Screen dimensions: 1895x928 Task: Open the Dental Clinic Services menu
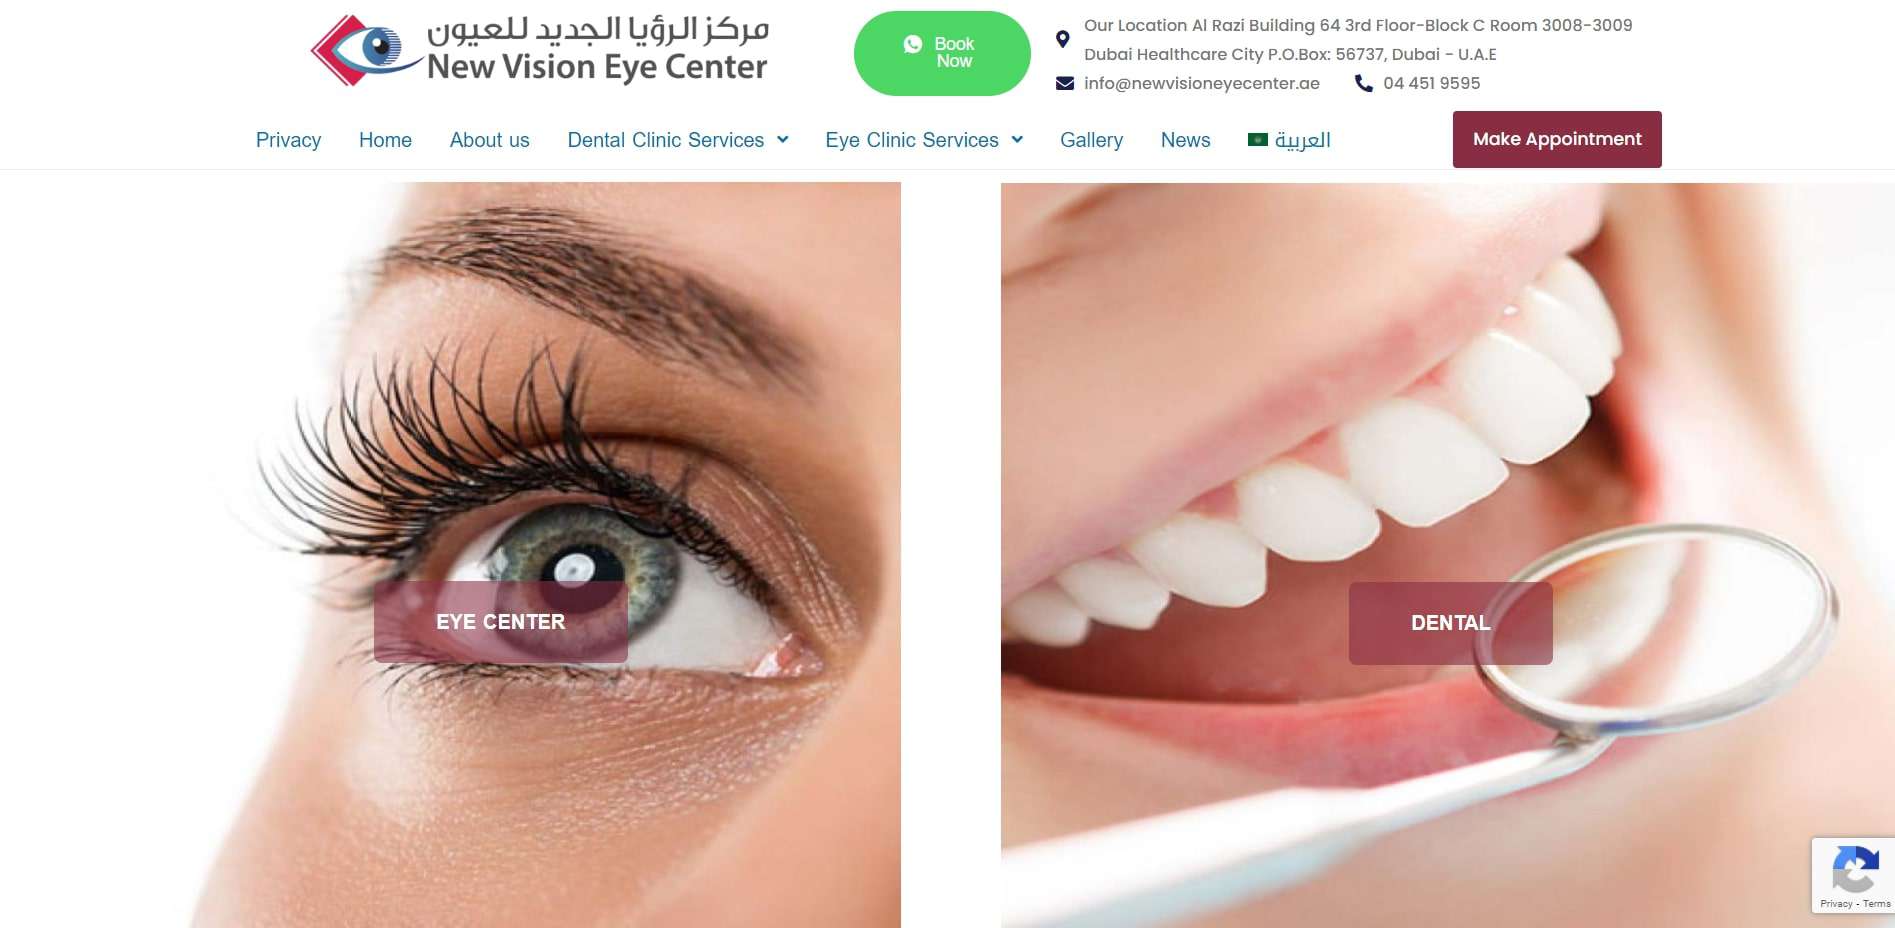(x=666, y=140)
